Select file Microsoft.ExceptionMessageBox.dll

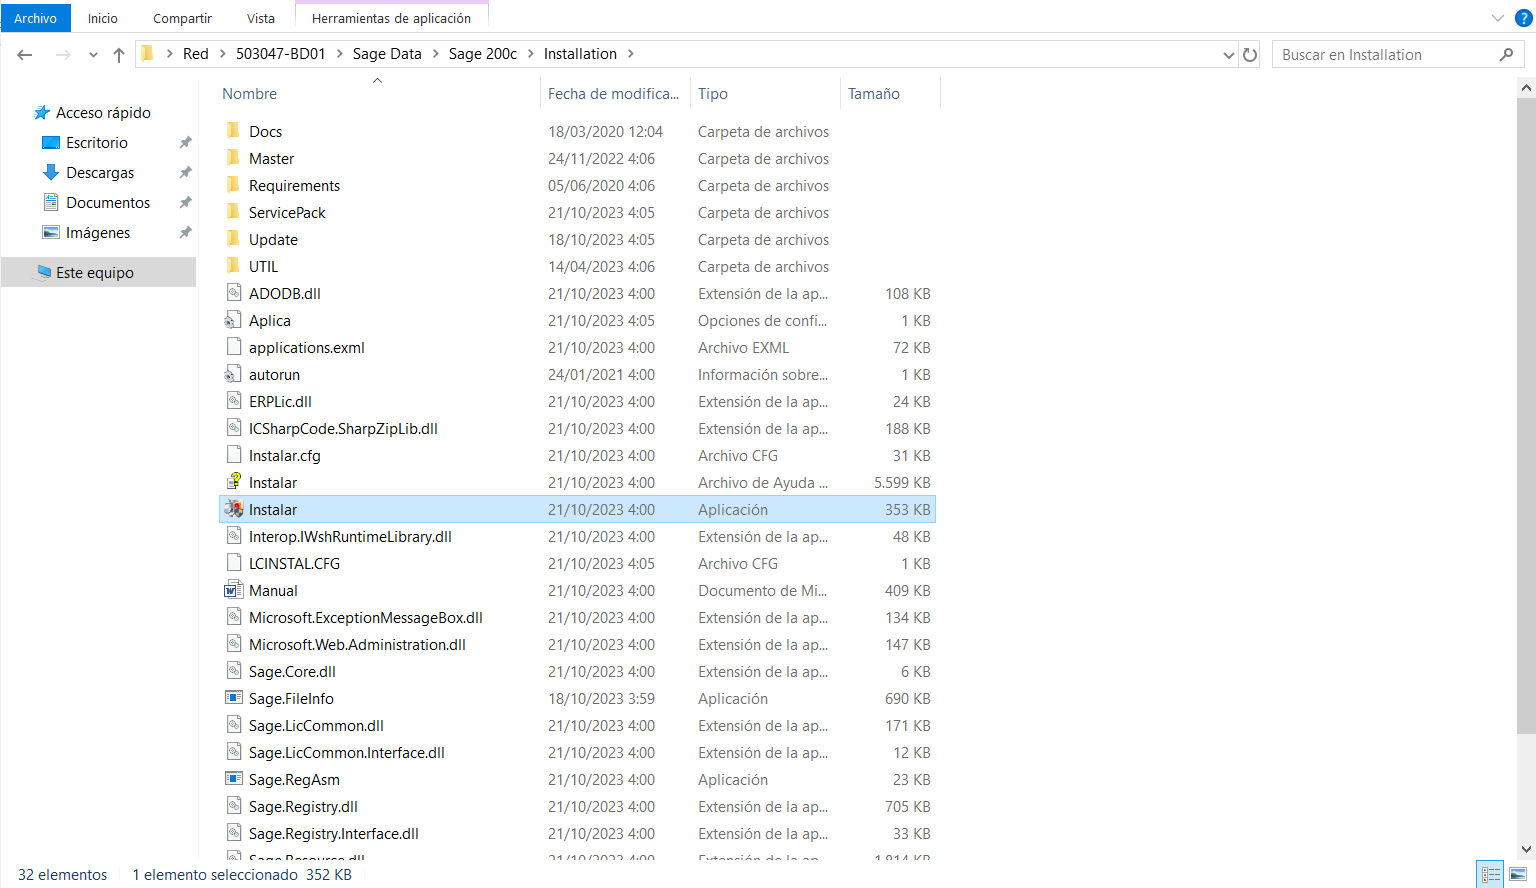(x=366, y=617)
